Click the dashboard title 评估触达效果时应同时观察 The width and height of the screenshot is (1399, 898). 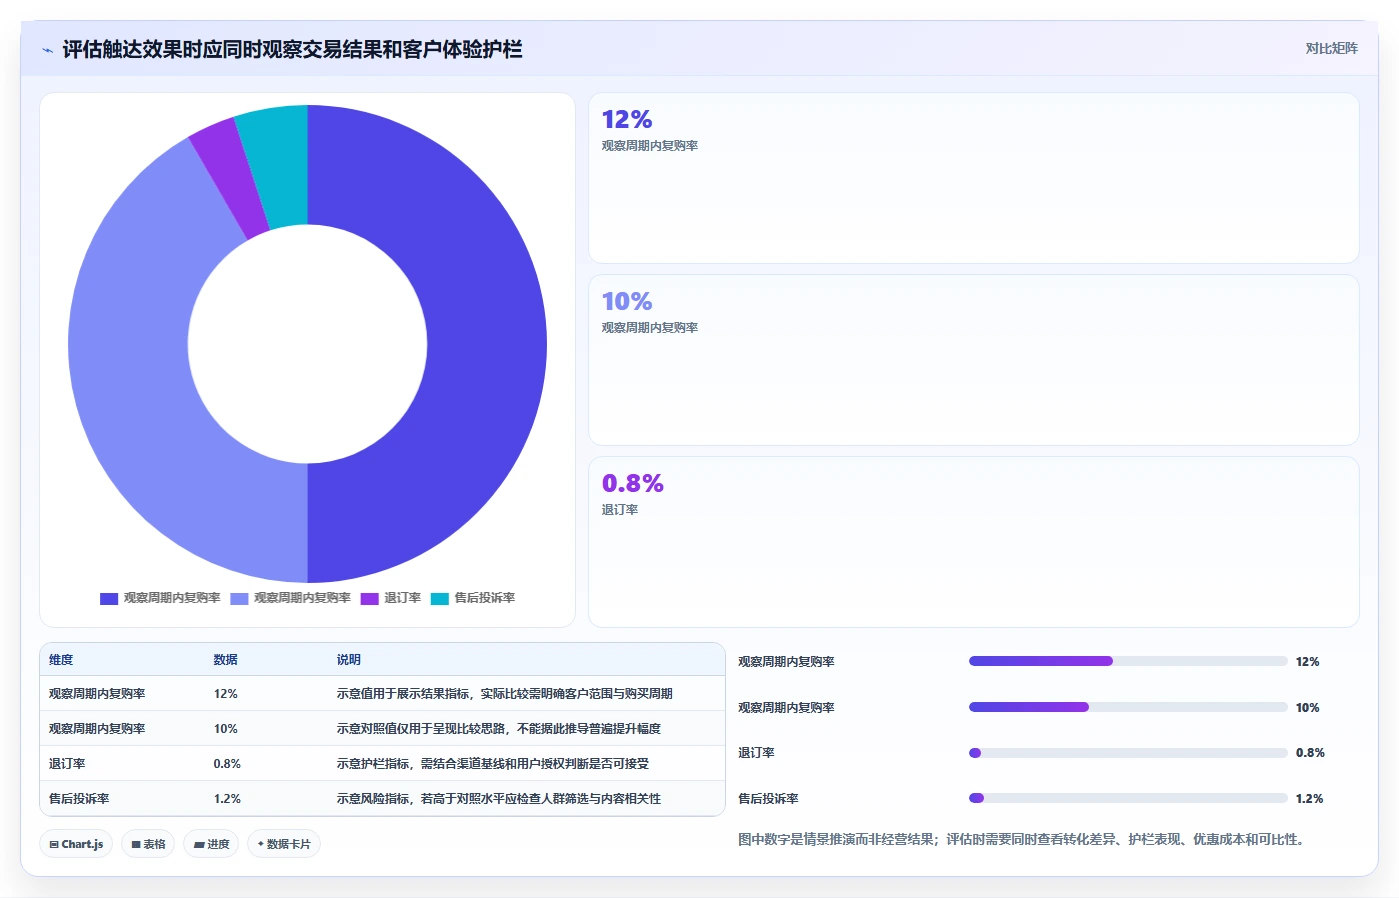(292, 50)
